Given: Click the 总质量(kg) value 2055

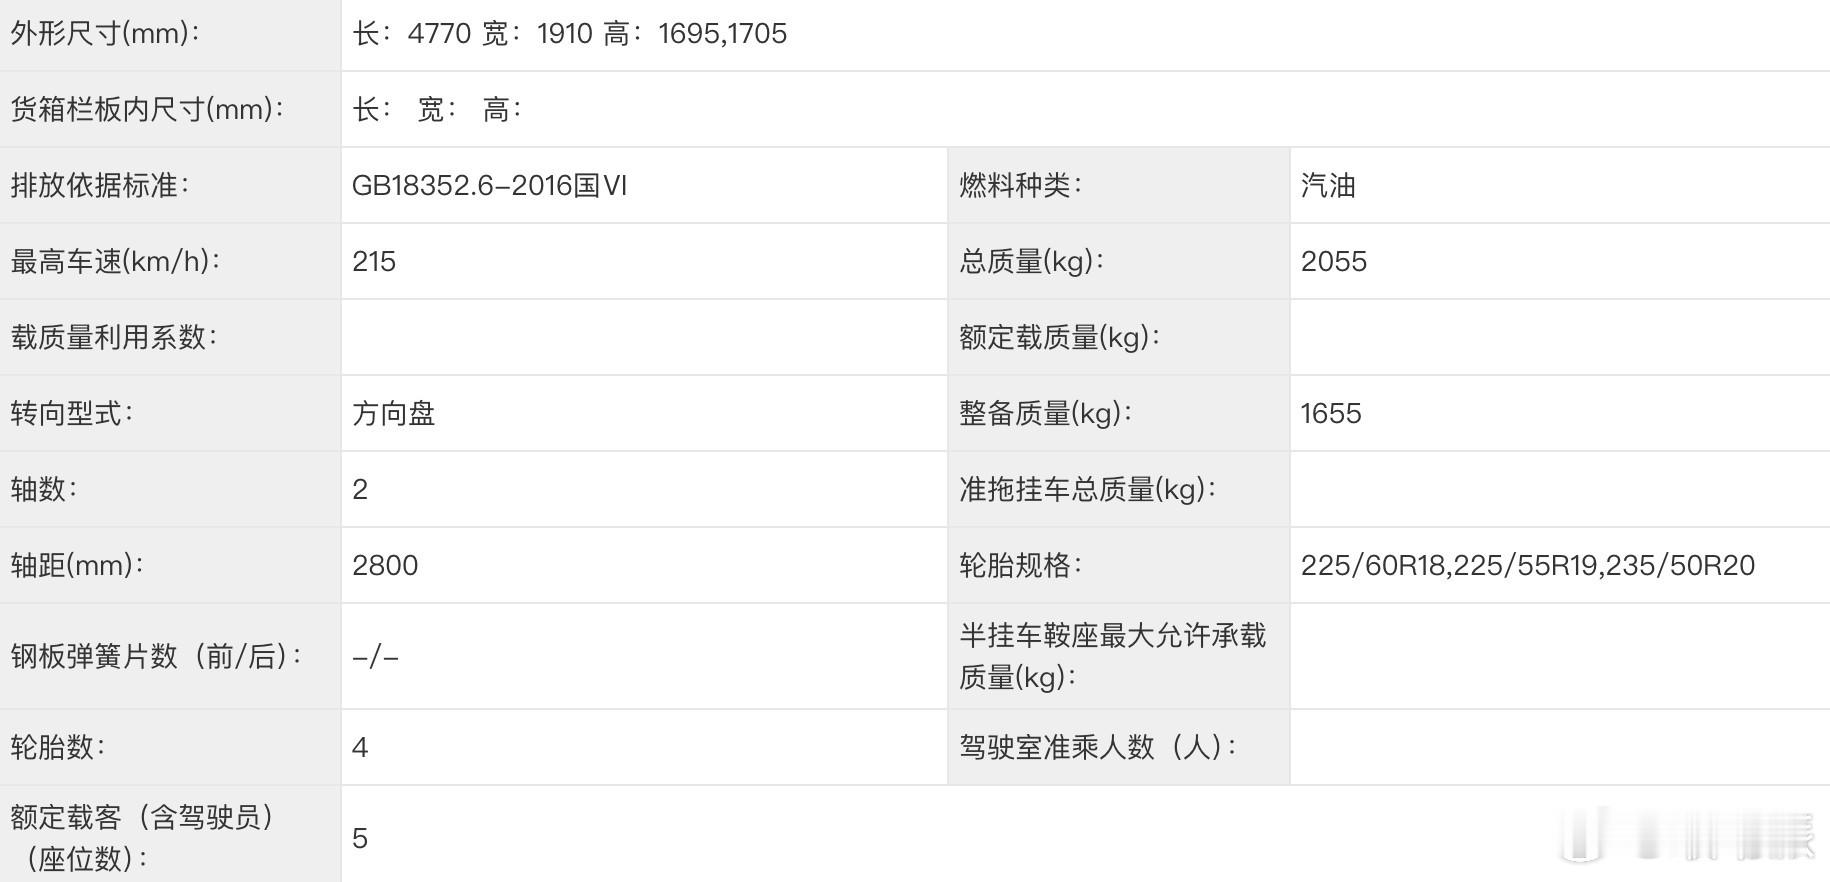Looking at the screenshot, I should click(x=1334, y=261).
